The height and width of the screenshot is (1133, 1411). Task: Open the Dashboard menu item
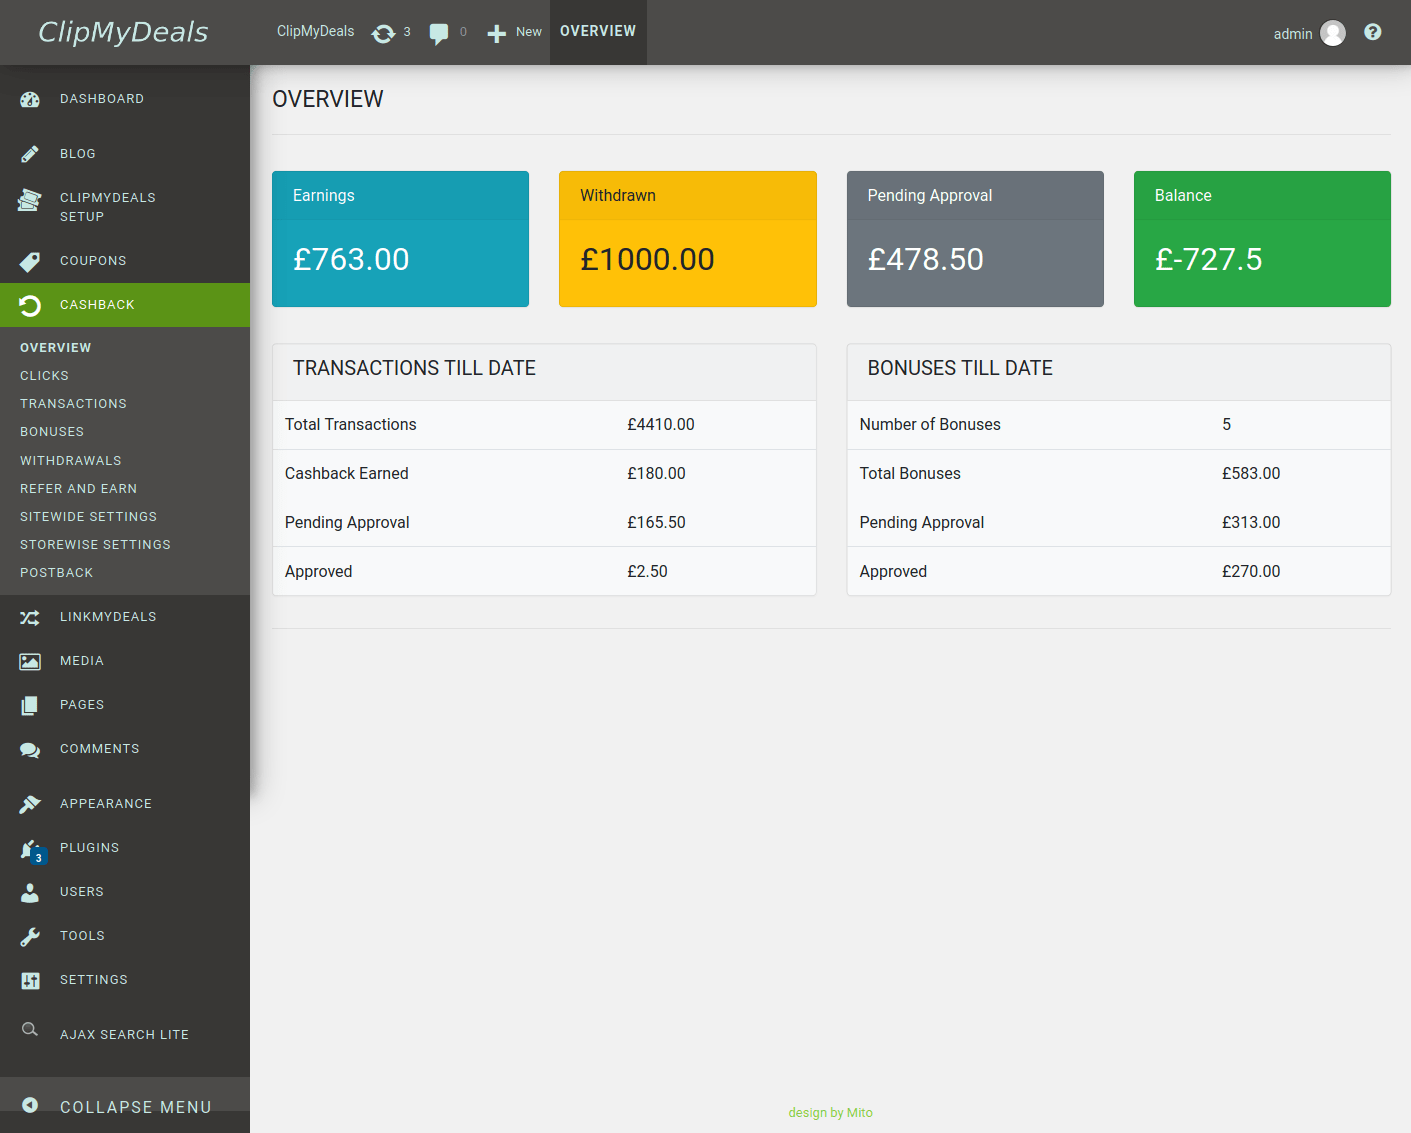125,99
